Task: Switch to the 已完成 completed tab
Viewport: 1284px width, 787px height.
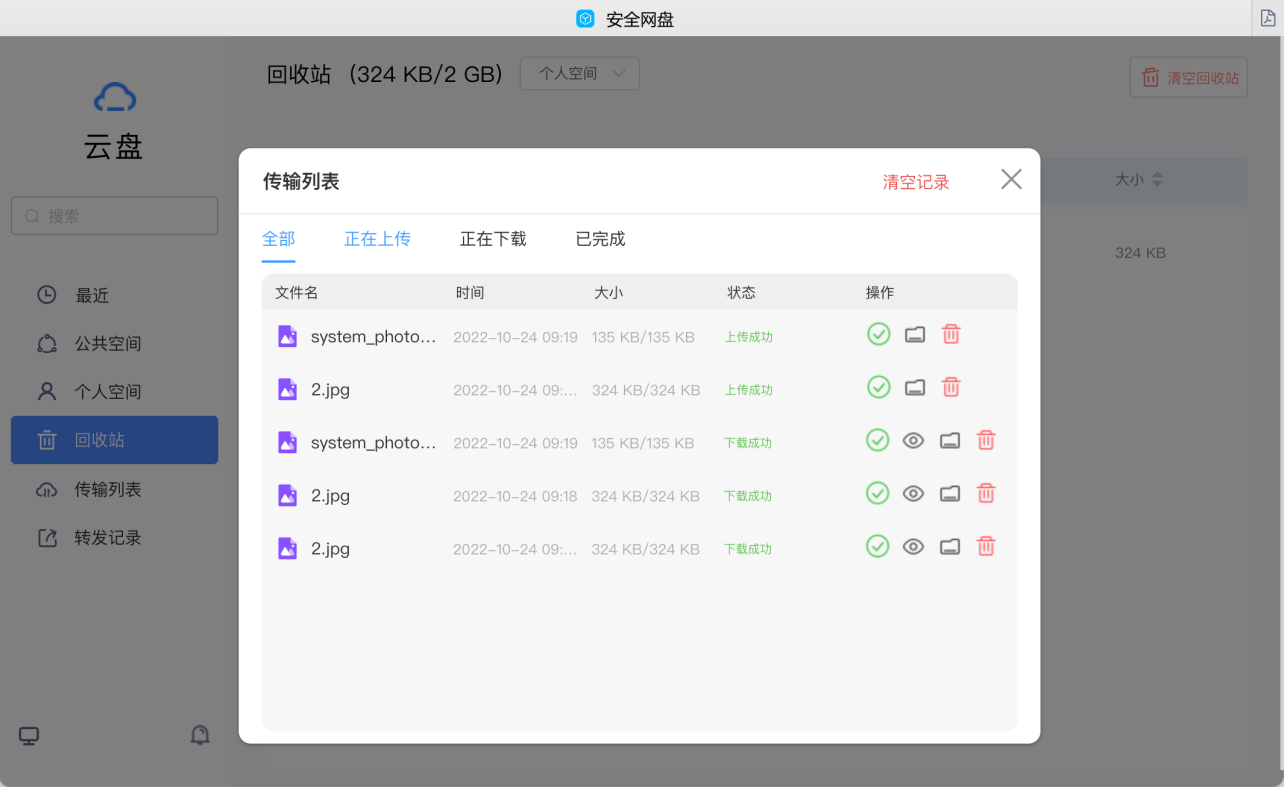Action: [599, 239]
